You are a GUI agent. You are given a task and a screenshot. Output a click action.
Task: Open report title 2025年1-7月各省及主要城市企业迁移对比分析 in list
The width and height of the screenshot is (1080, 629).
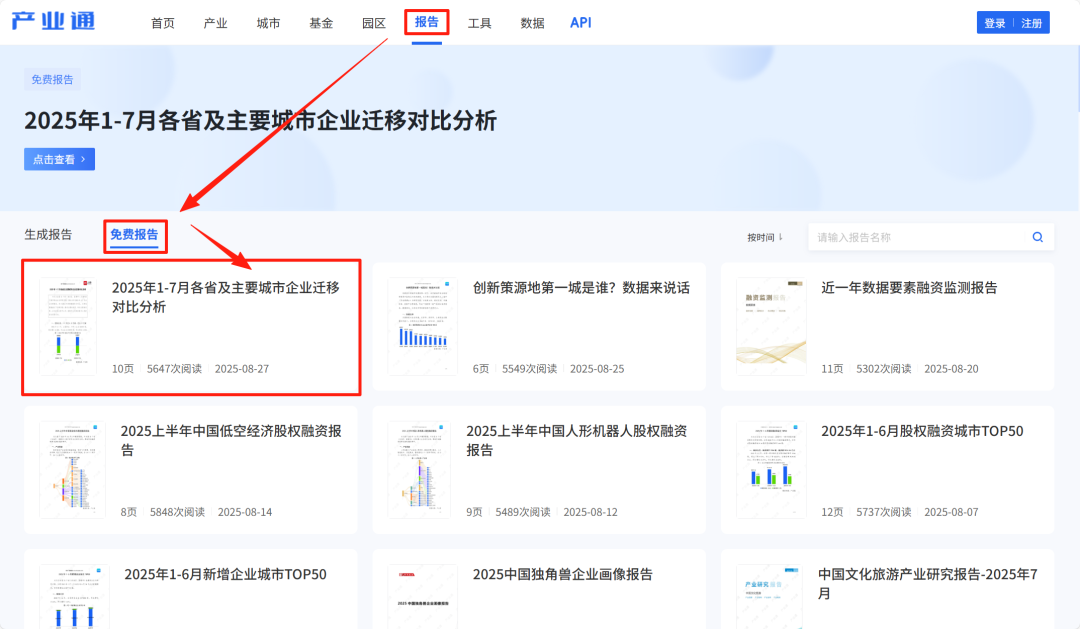(x=226, y=297)
